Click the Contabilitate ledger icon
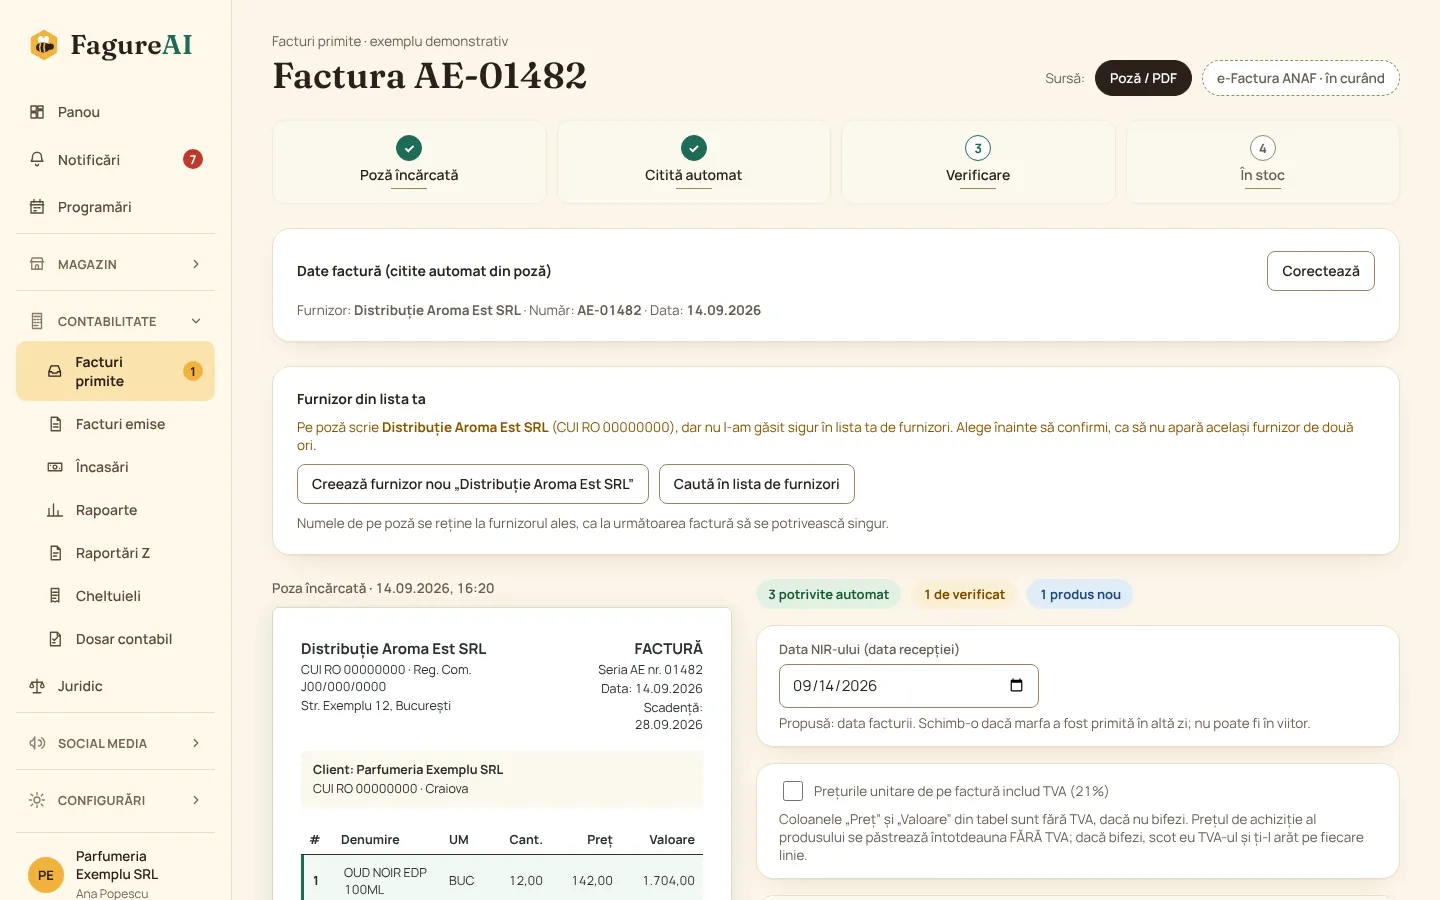This screenshot has width=1440, height=900. point(37,321)
